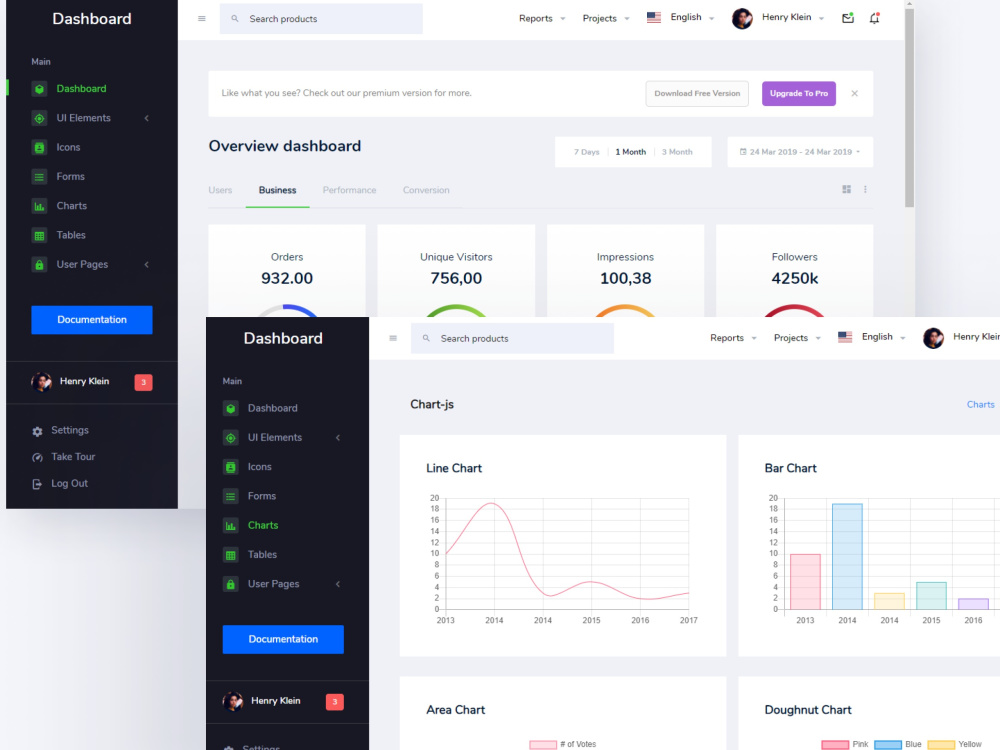Click # of Votes legend swatch in Area Chart

543,744
